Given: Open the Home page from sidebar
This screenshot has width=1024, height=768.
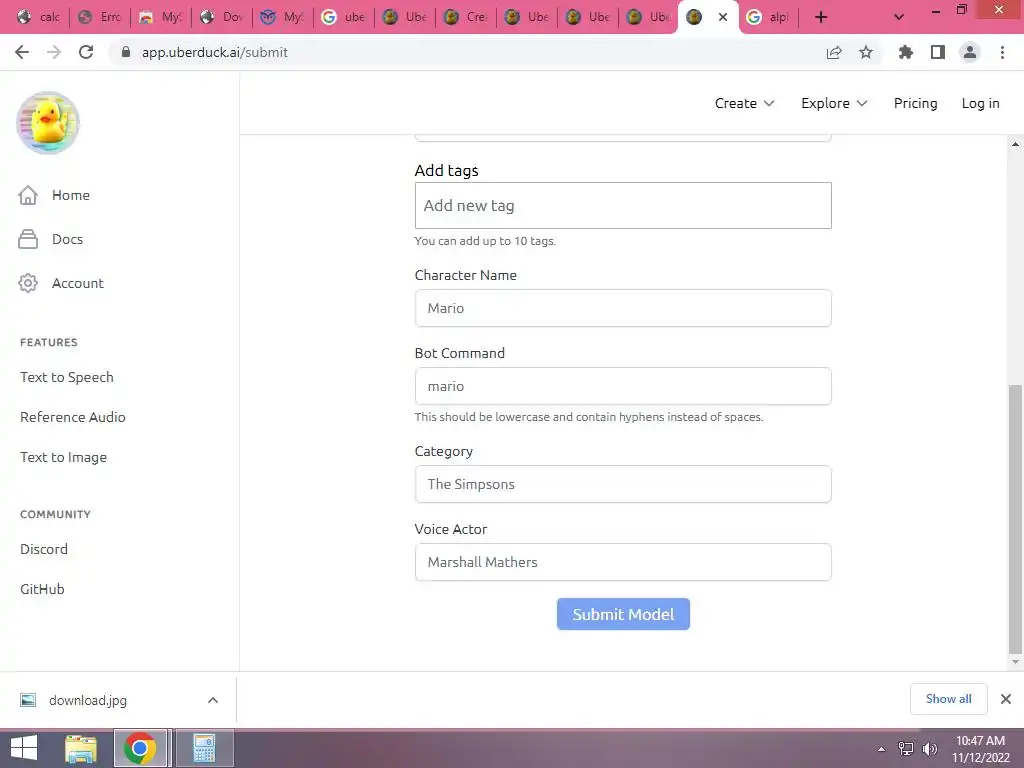Looking at the screenshot, I should (54, 195).
